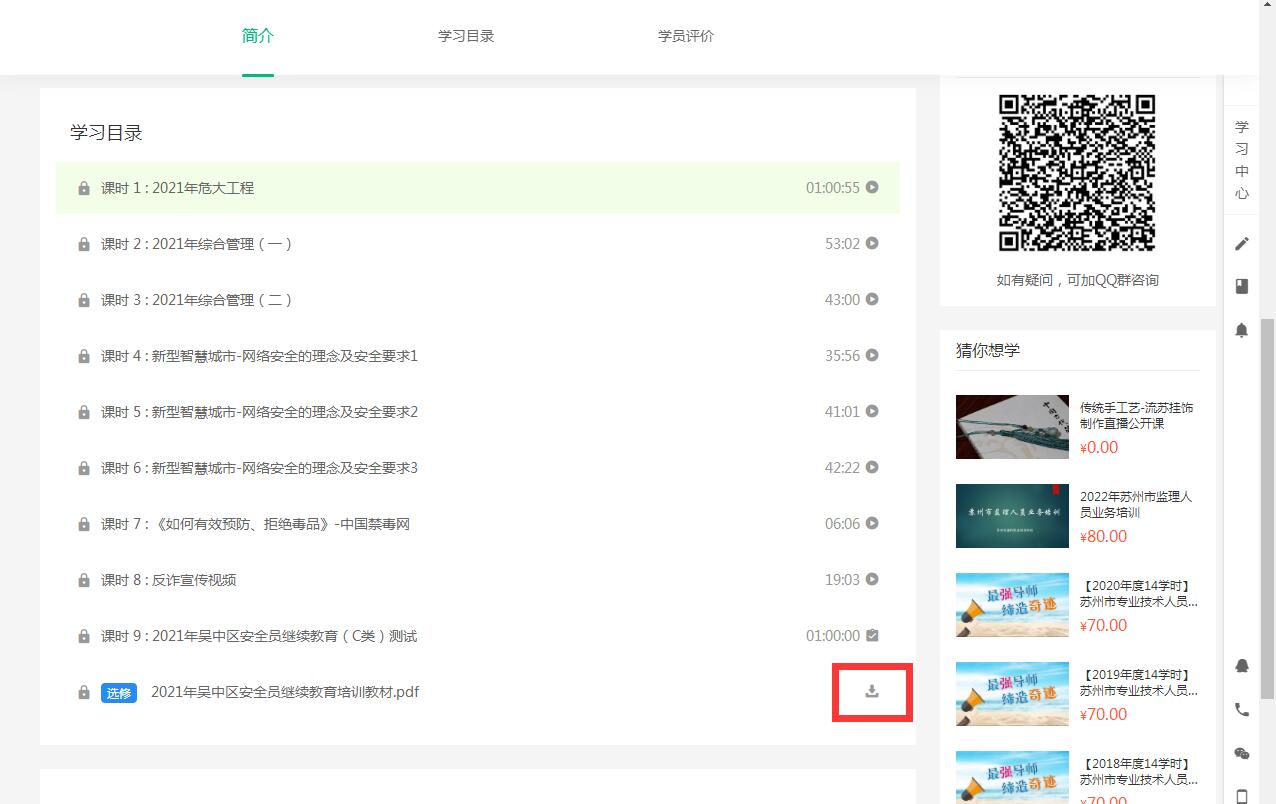Click play icon for 课时 7 中国禁毒网
The width and height of the screenshot is (1276, 804).
pyautogui.click(x=872, y=523)
